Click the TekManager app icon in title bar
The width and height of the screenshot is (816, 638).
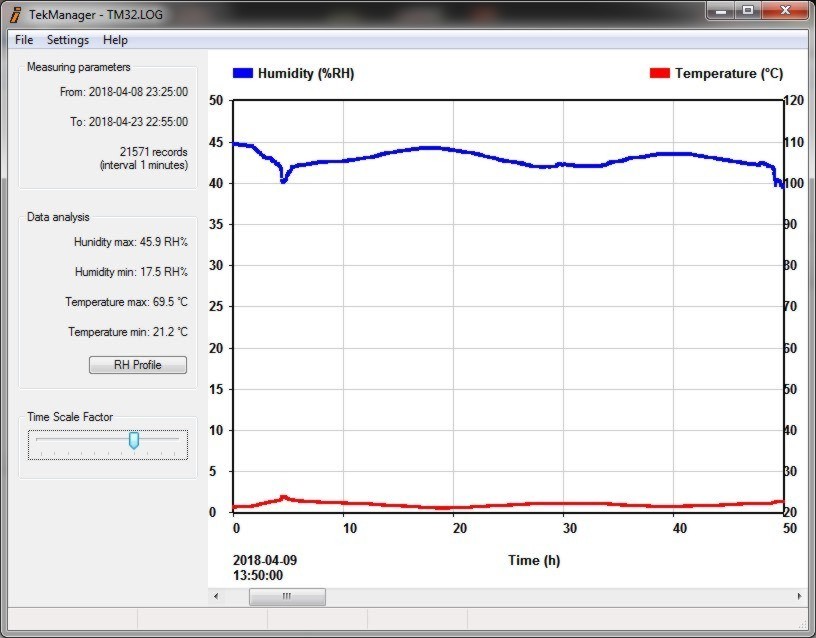click(15, 15)
